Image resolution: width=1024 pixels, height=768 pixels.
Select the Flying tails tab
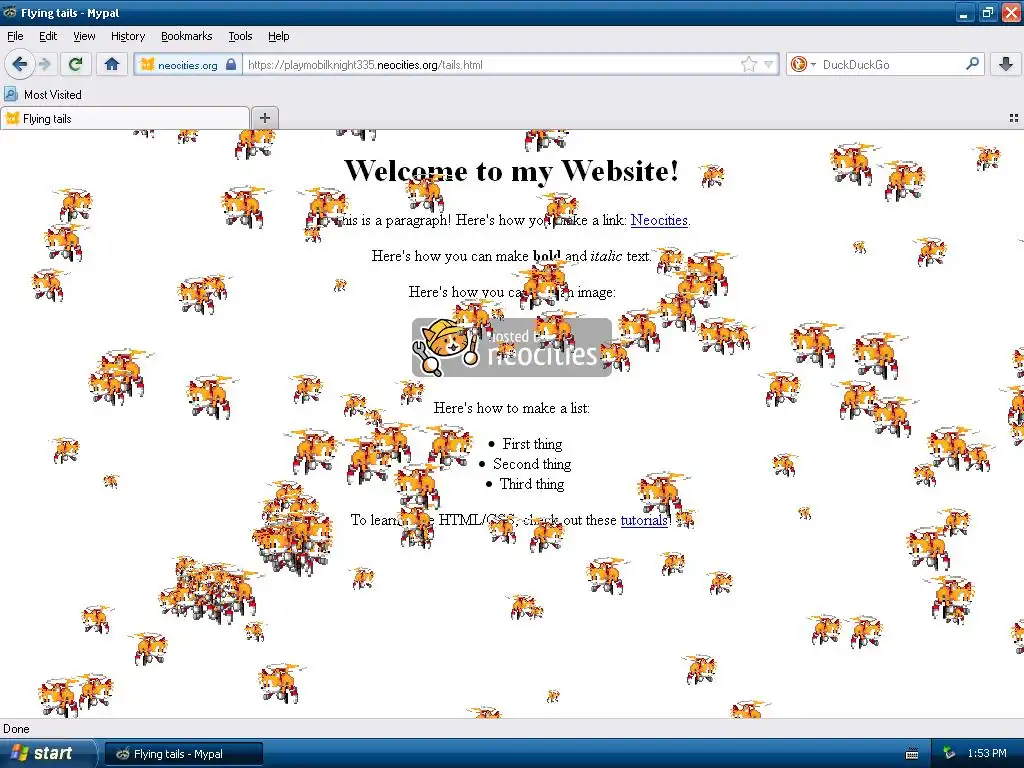tap(125, 118)
